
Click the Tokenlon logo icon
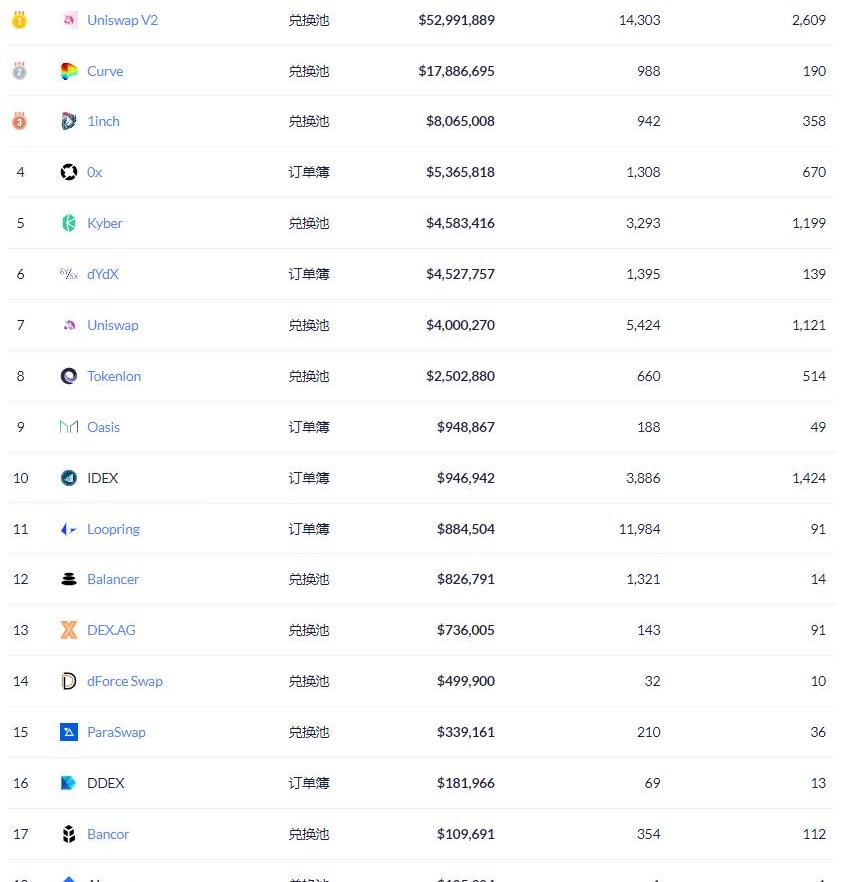[x=69, y=376]
